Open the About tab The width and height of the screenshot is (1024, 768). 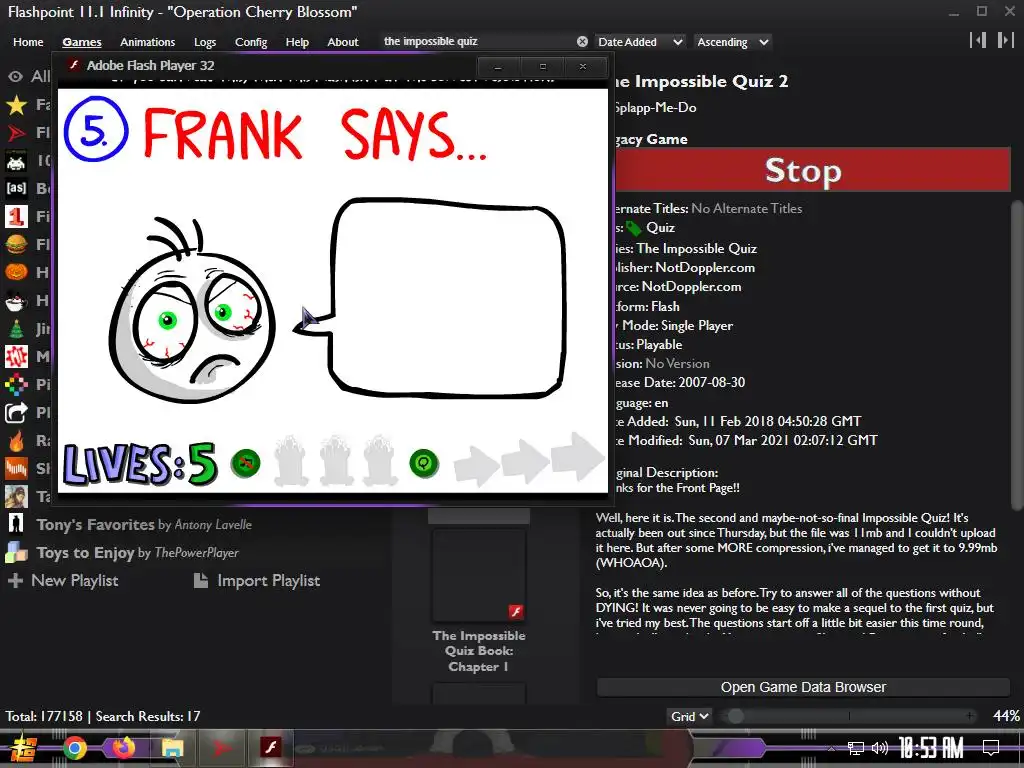tap(343, 42)
